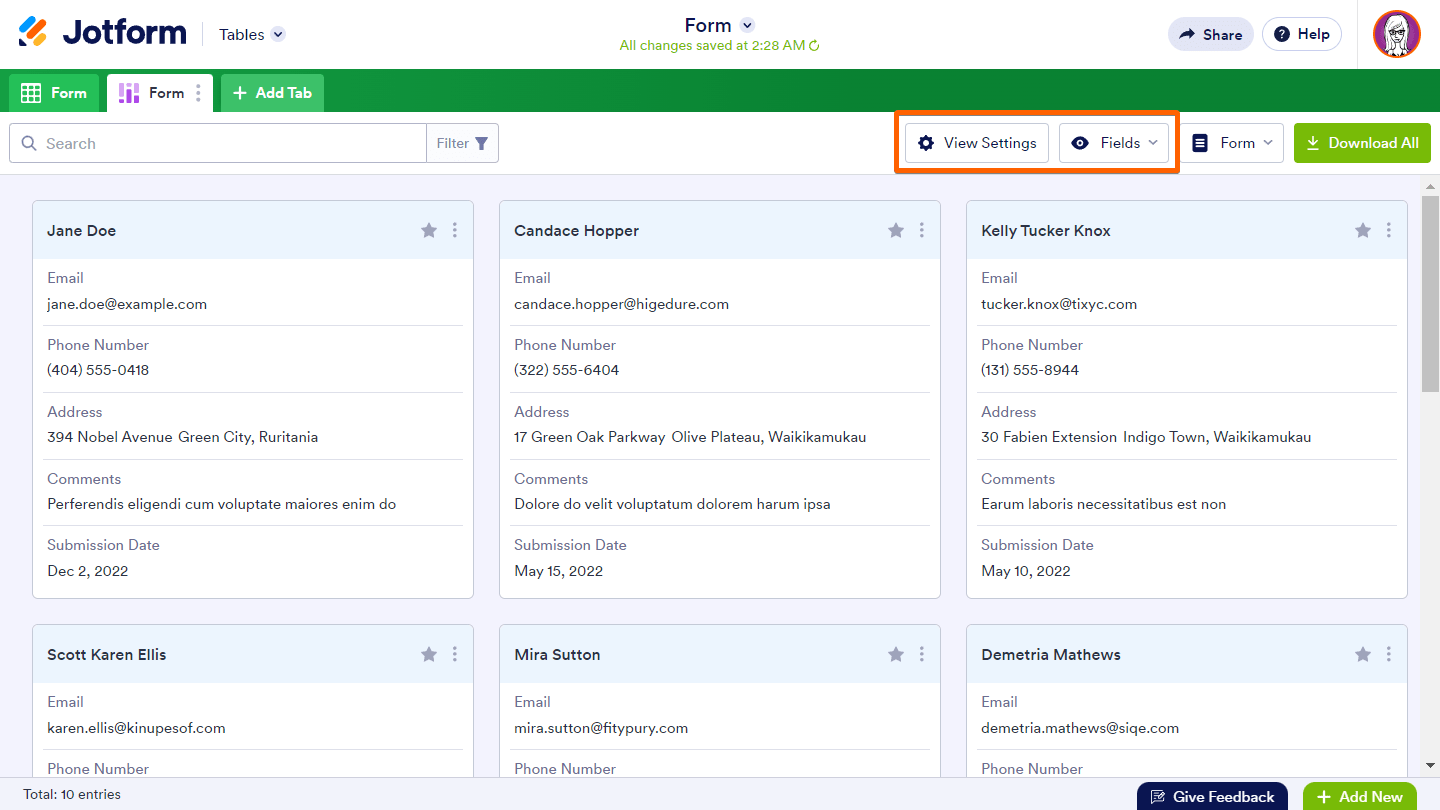The height and width of the screenshot is (810, 1440).
Task: Click the Add Tab button
Action: (272, 93)
